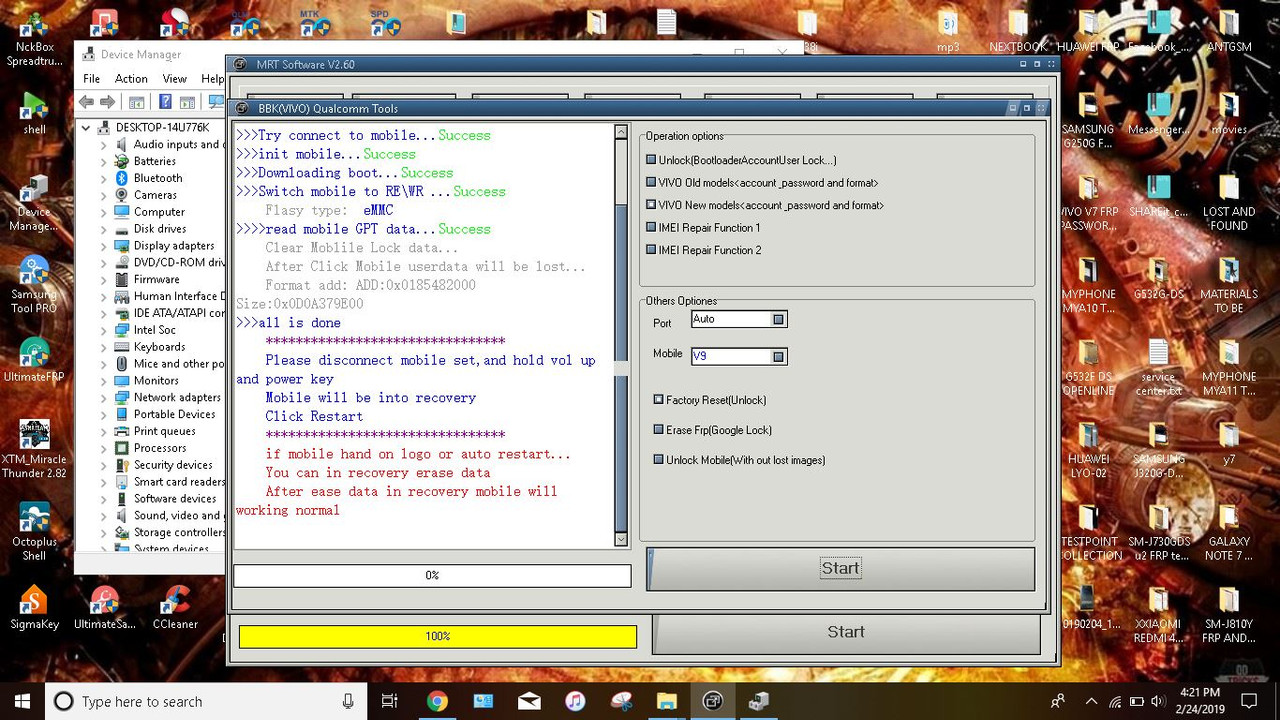Expand the Processors device category
Viewport: 1280px width, 720px height.
103,448
